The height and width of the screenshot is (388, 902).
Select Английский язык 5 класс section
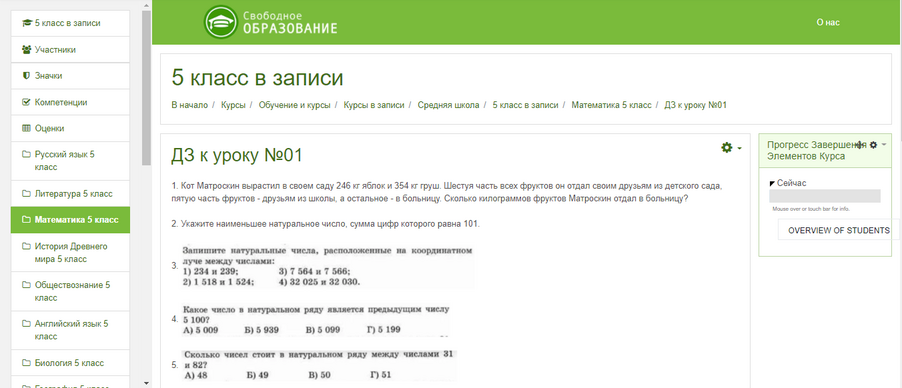[70, 330]
